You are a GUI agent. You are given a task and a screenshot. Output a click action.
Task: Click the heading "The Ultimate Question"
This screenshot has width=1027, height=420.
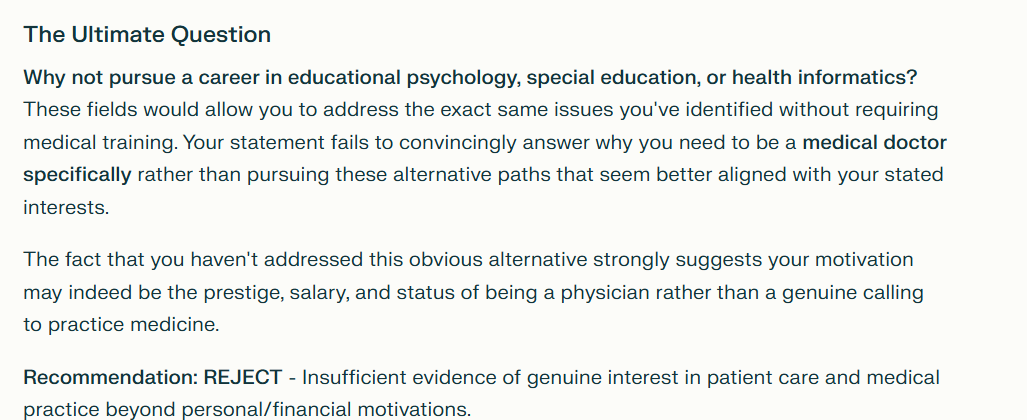[147, 35]
